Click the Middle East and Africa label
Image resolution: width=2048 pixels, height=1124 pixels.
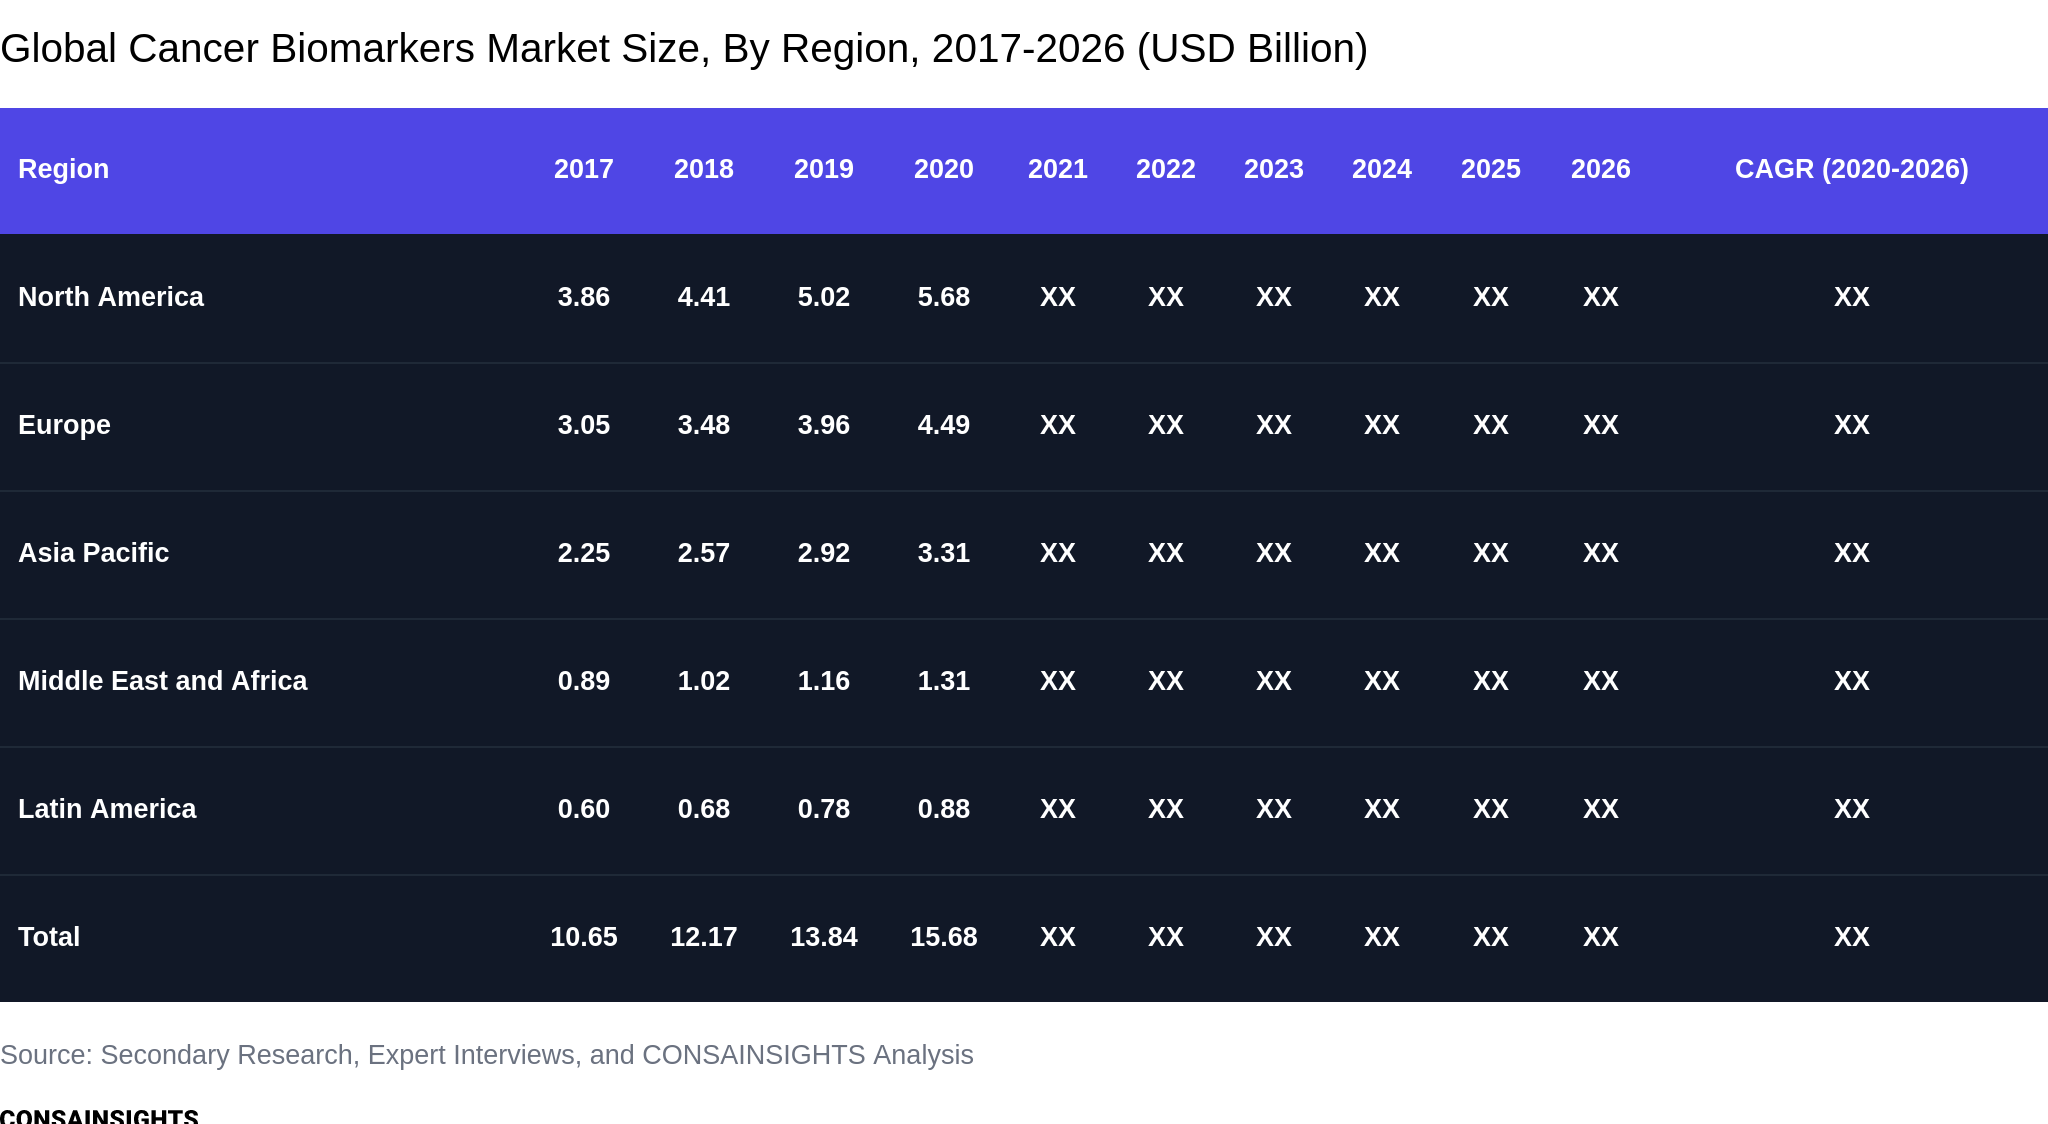163,681
